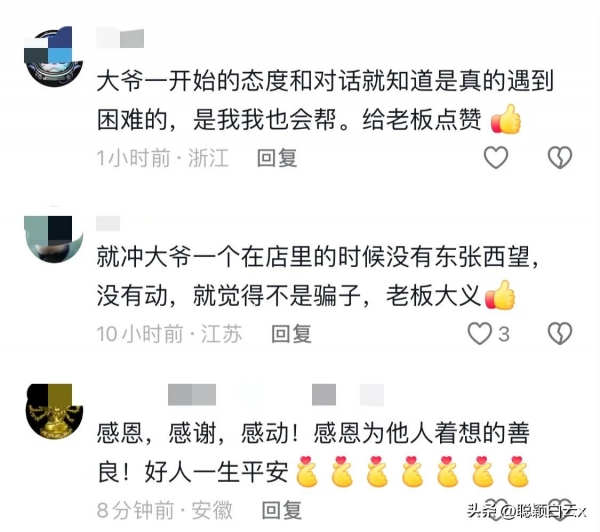Viewport: 600px width, 532px height.
Task: Tap the like count 3 on 江苏 comment
Action: [x=504, y=334]
